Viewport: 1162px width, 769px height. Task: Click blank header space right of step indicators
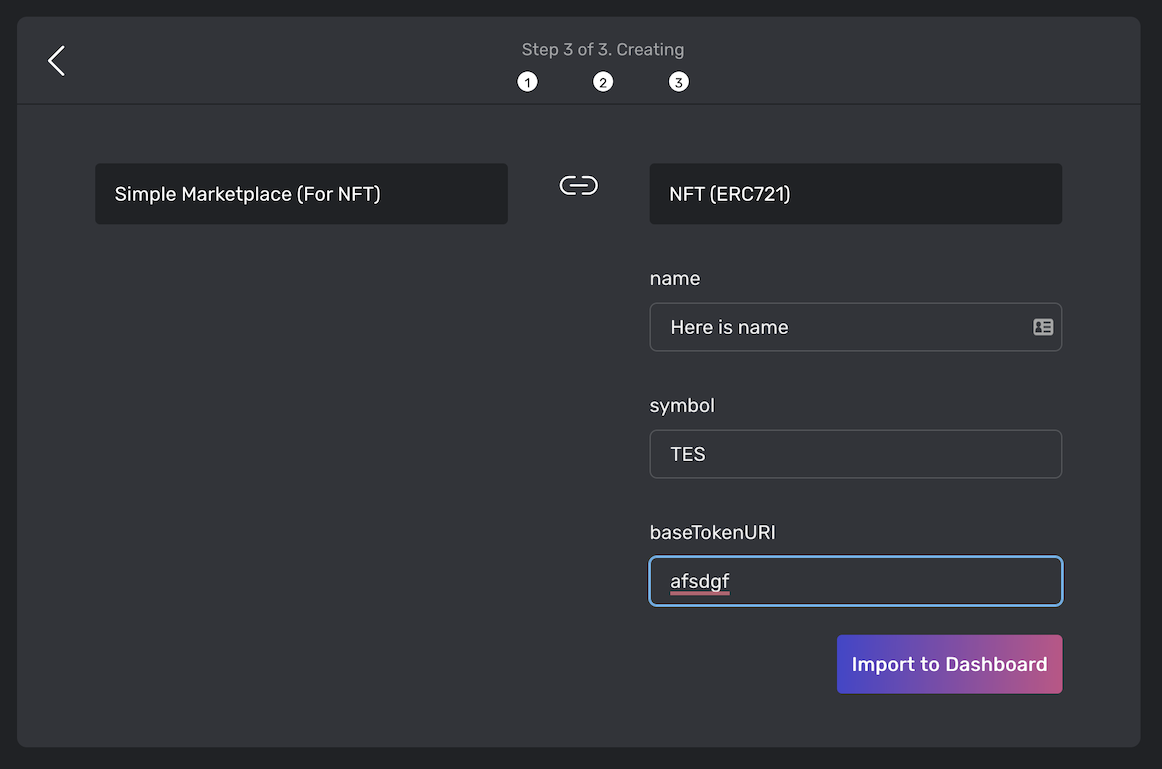click(x=900, y=62)
